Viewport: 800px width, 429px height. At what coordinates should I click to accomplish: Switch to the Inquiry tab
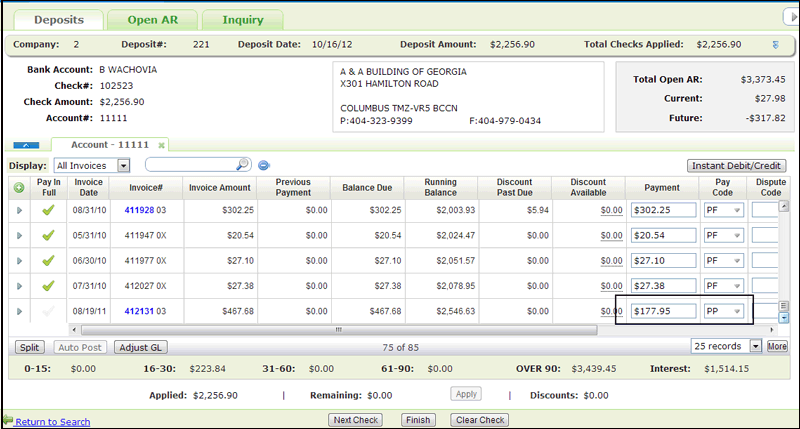(243, 20)
